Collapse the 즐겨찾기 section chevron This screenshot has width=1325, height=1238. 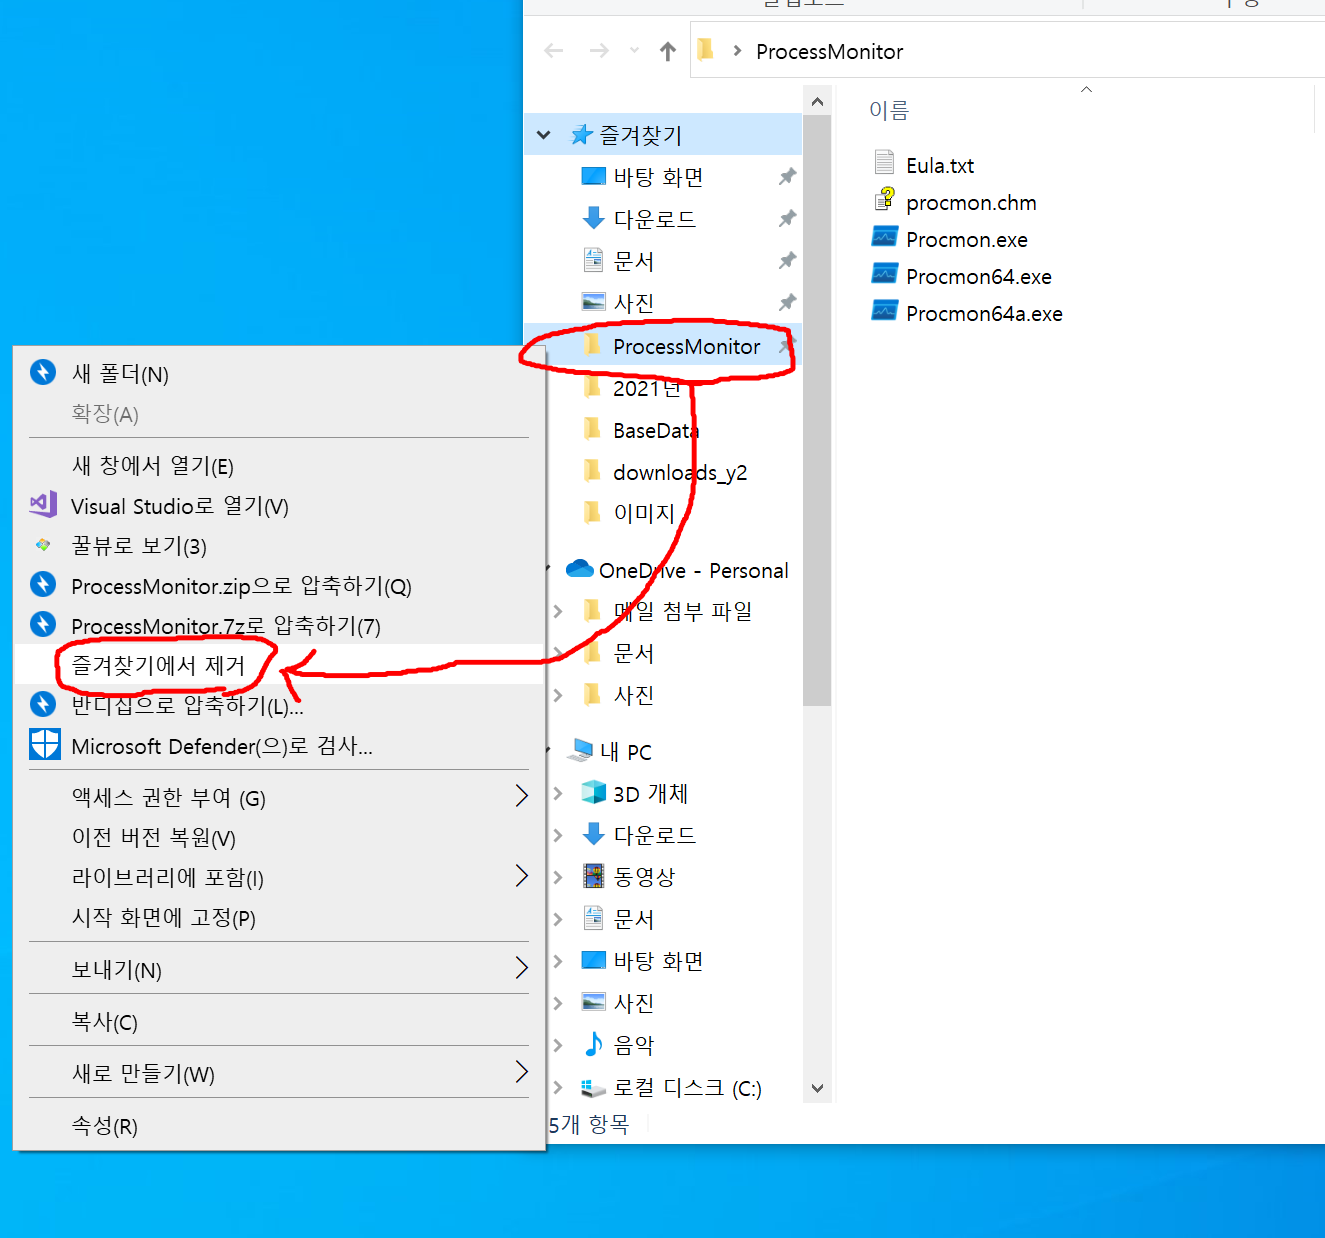(544, 135)
